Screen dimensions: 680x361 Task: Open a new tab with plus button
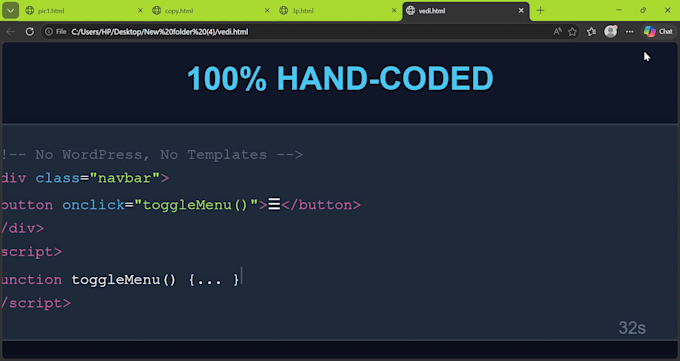click(x=540, y=10)
